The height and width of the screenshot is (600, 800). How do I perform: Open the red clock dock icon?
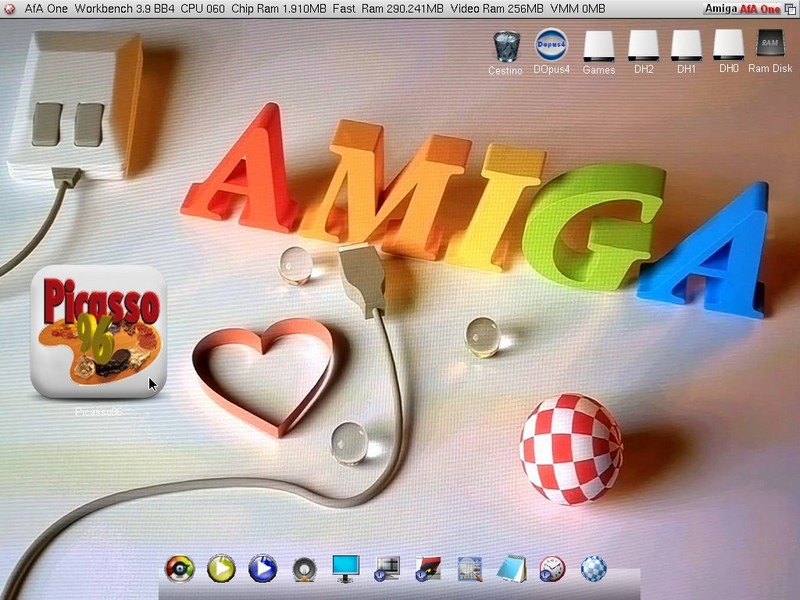tap(552, 569)
